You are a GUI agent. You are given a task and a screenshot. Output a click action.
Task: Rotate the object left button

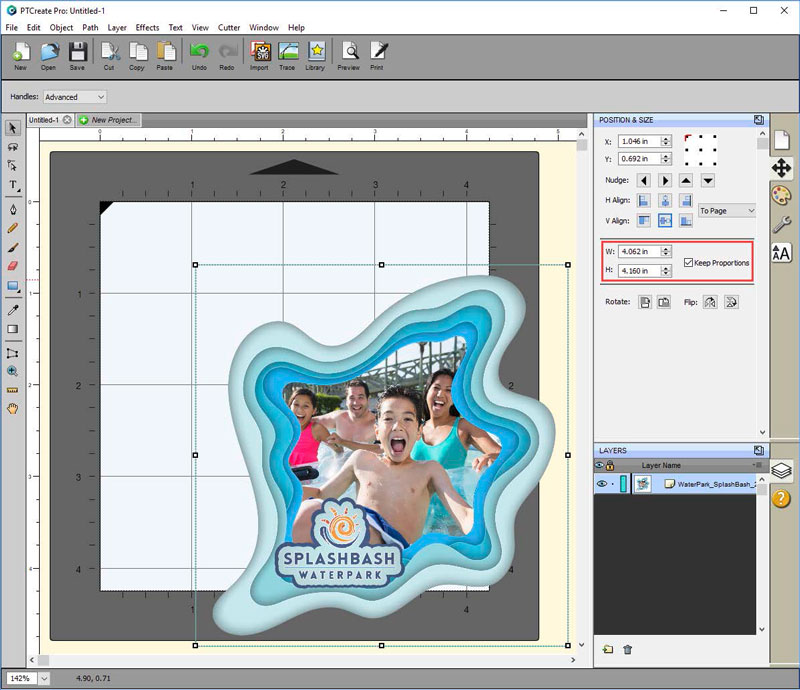click(645, 302)
